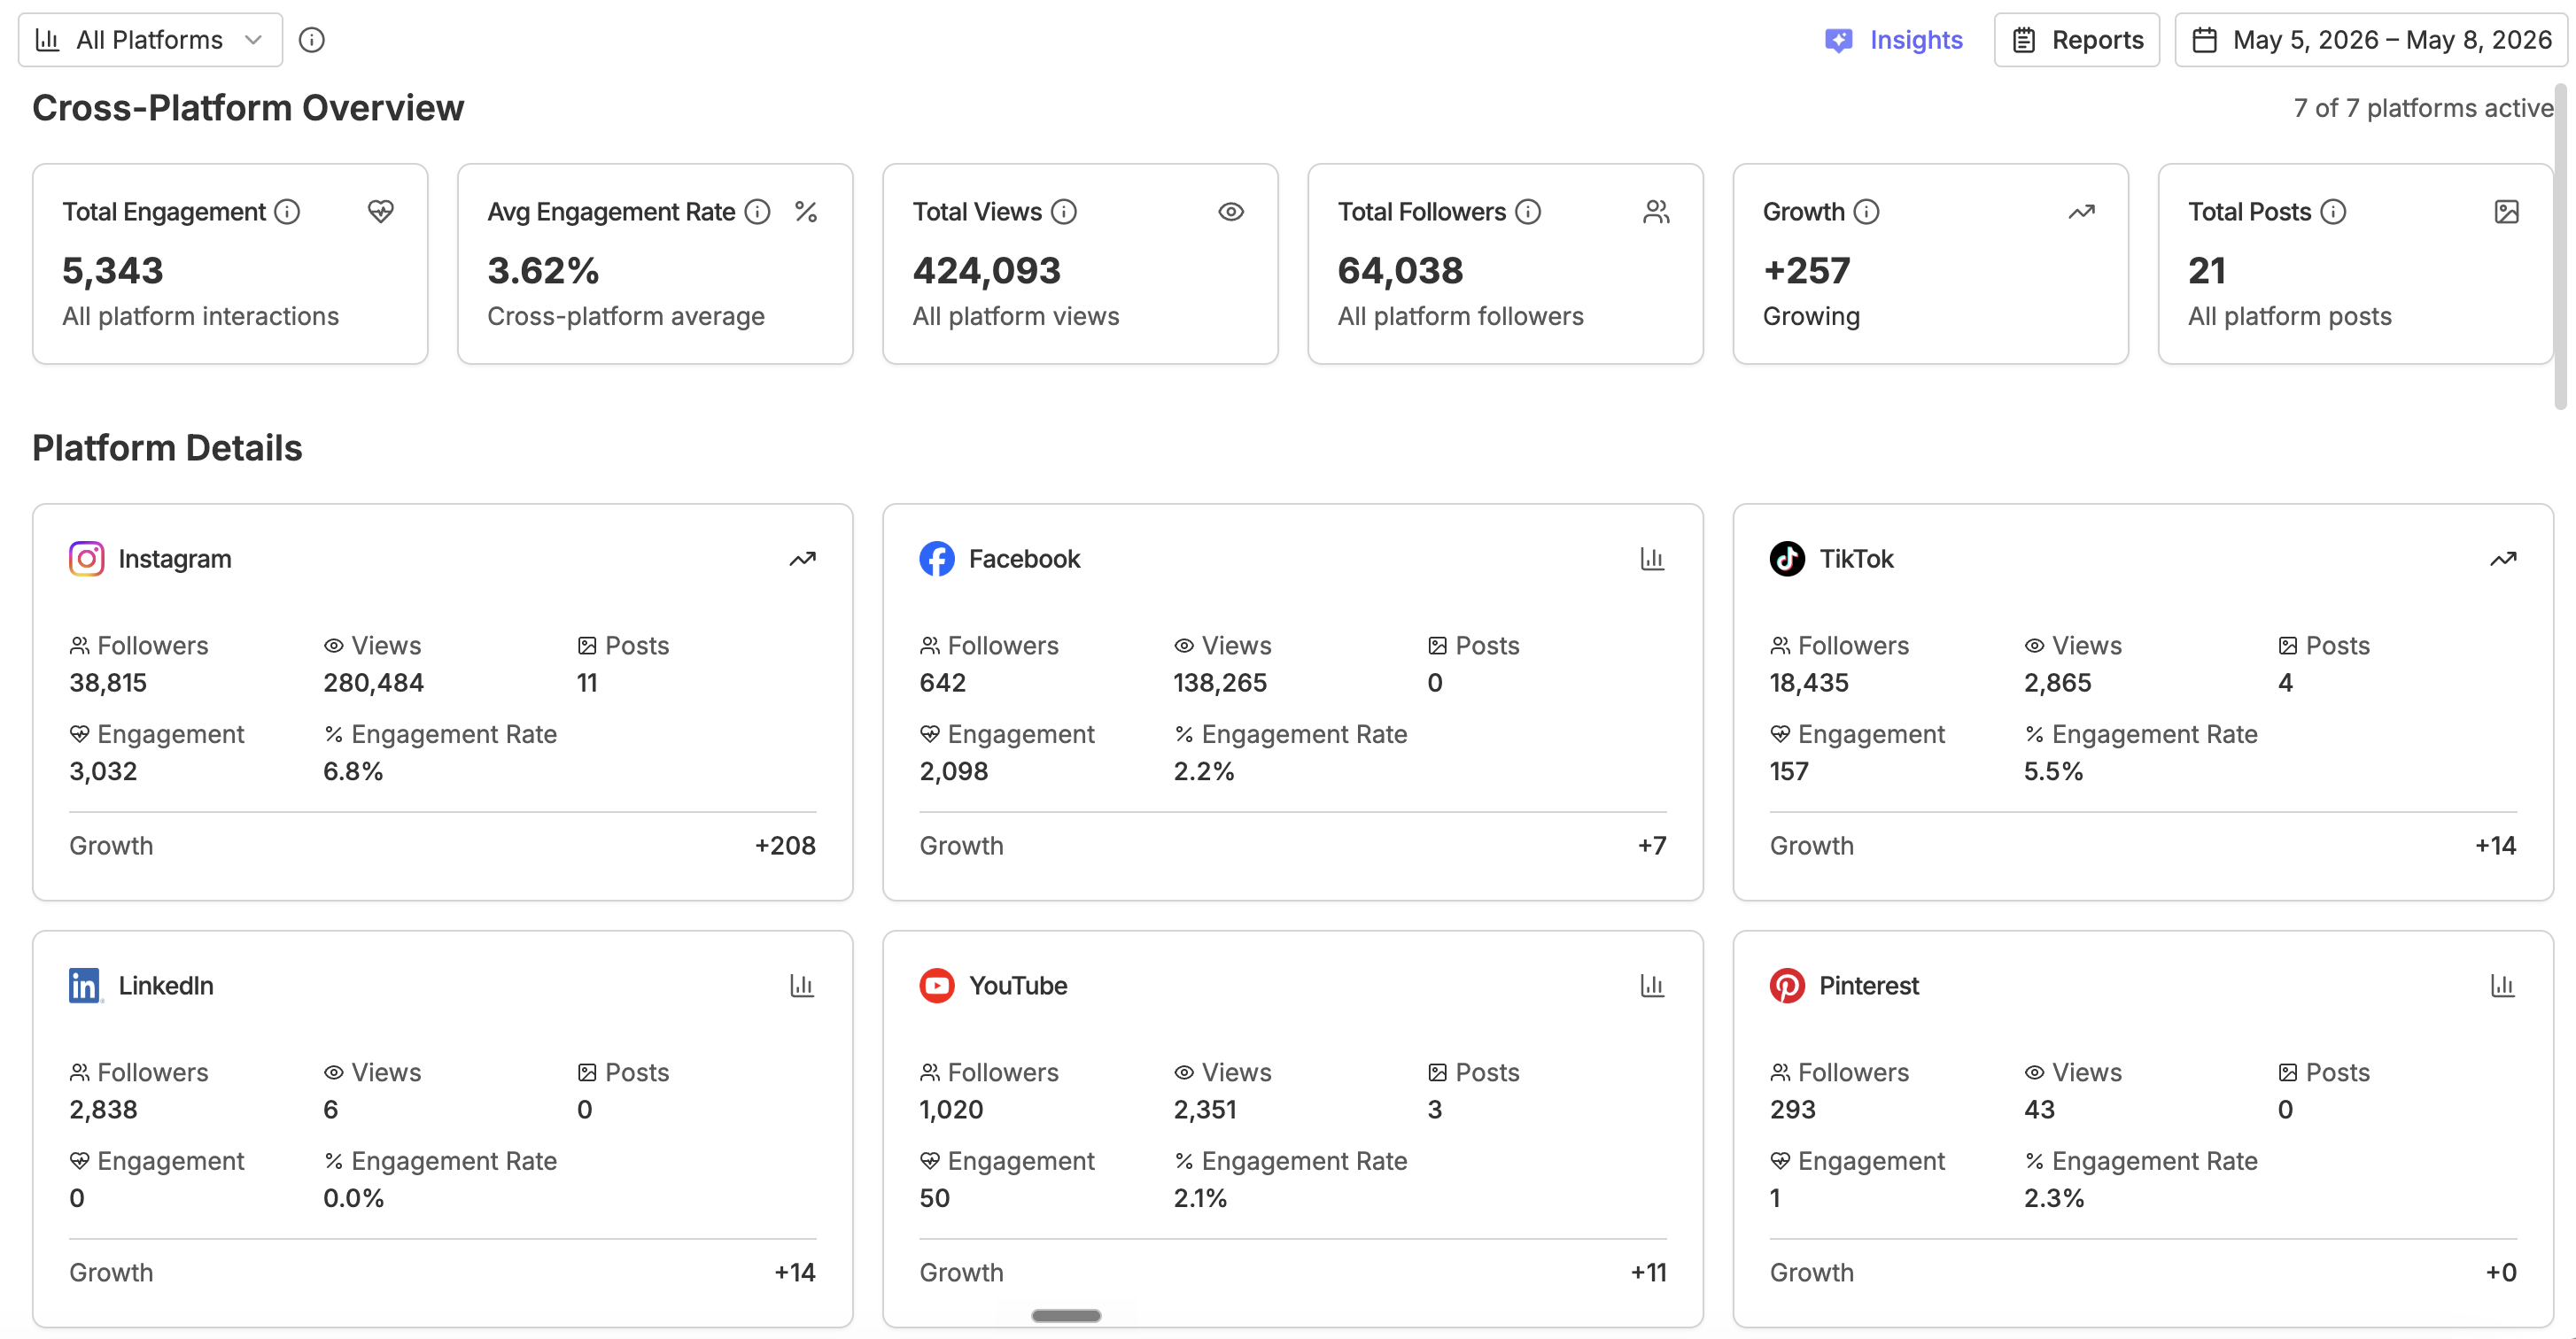Click the percent icon on Avg Engagement Rate card
The height and width of the screenshot is (1339, 2576).
806,212
